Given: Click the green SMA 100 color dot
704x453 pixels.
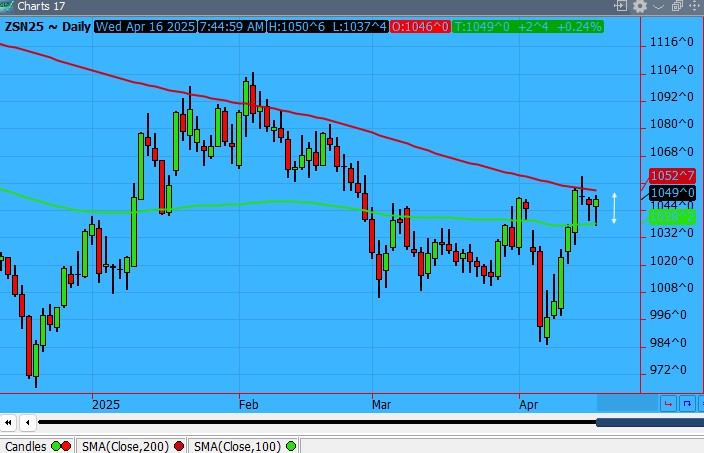Looking at the screenshot, I should pyautogui.click(x=291, y=446).
